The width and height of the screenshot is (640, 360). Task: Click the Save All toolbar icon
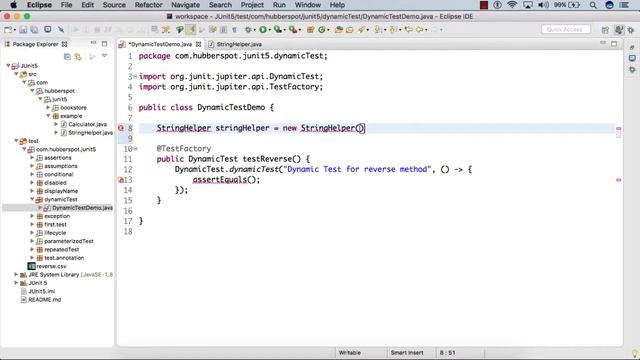34,29
